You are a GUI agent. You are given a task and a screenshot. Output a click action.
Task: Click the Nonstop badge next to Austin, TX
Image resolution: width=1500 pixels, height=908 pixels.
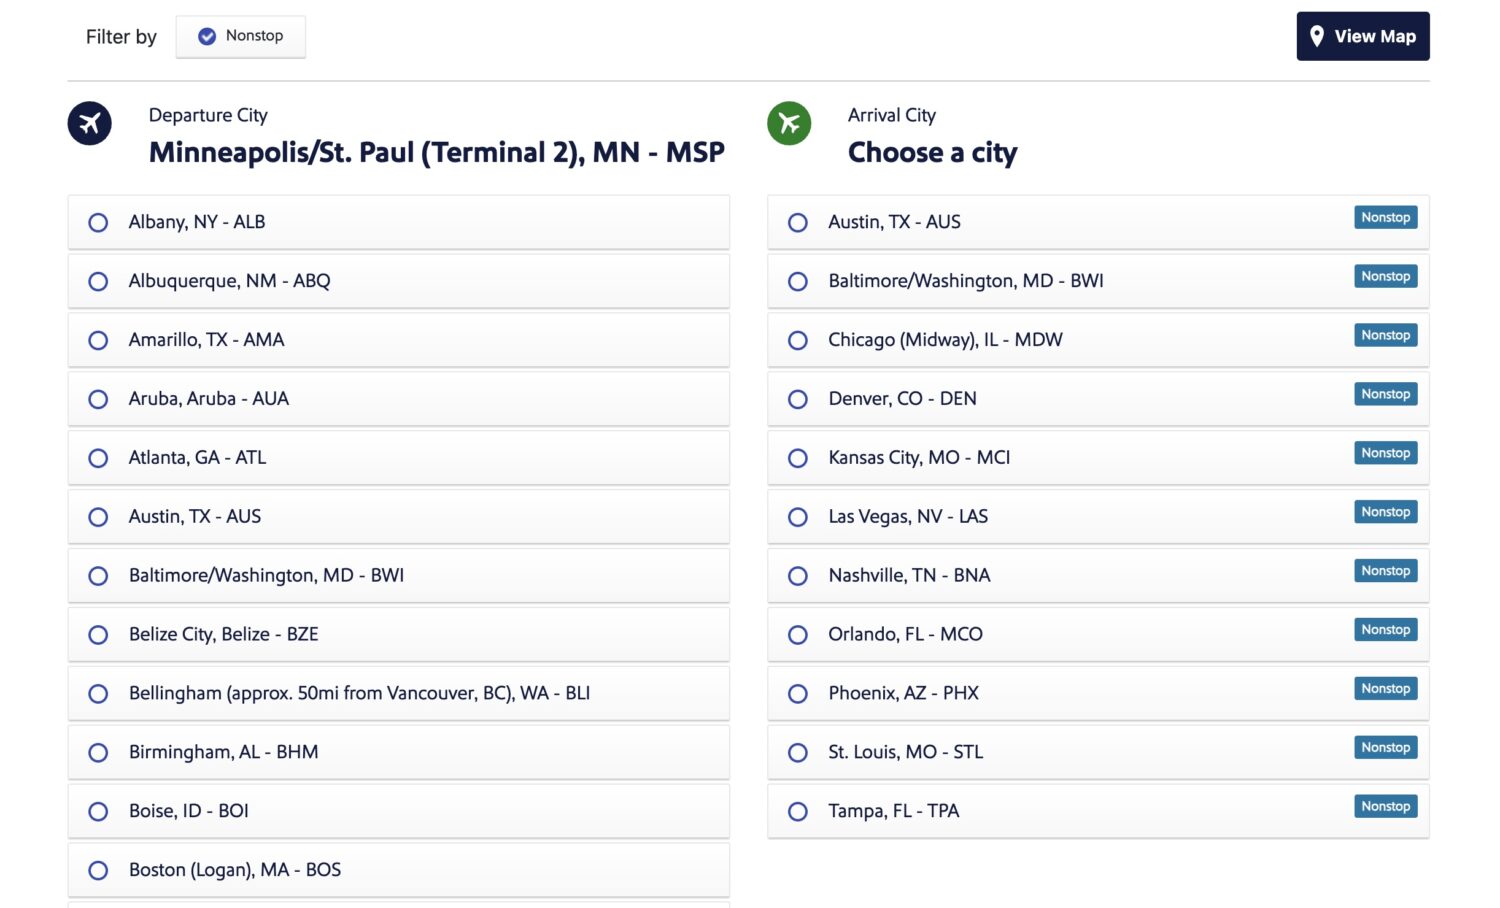[1385, 217]
